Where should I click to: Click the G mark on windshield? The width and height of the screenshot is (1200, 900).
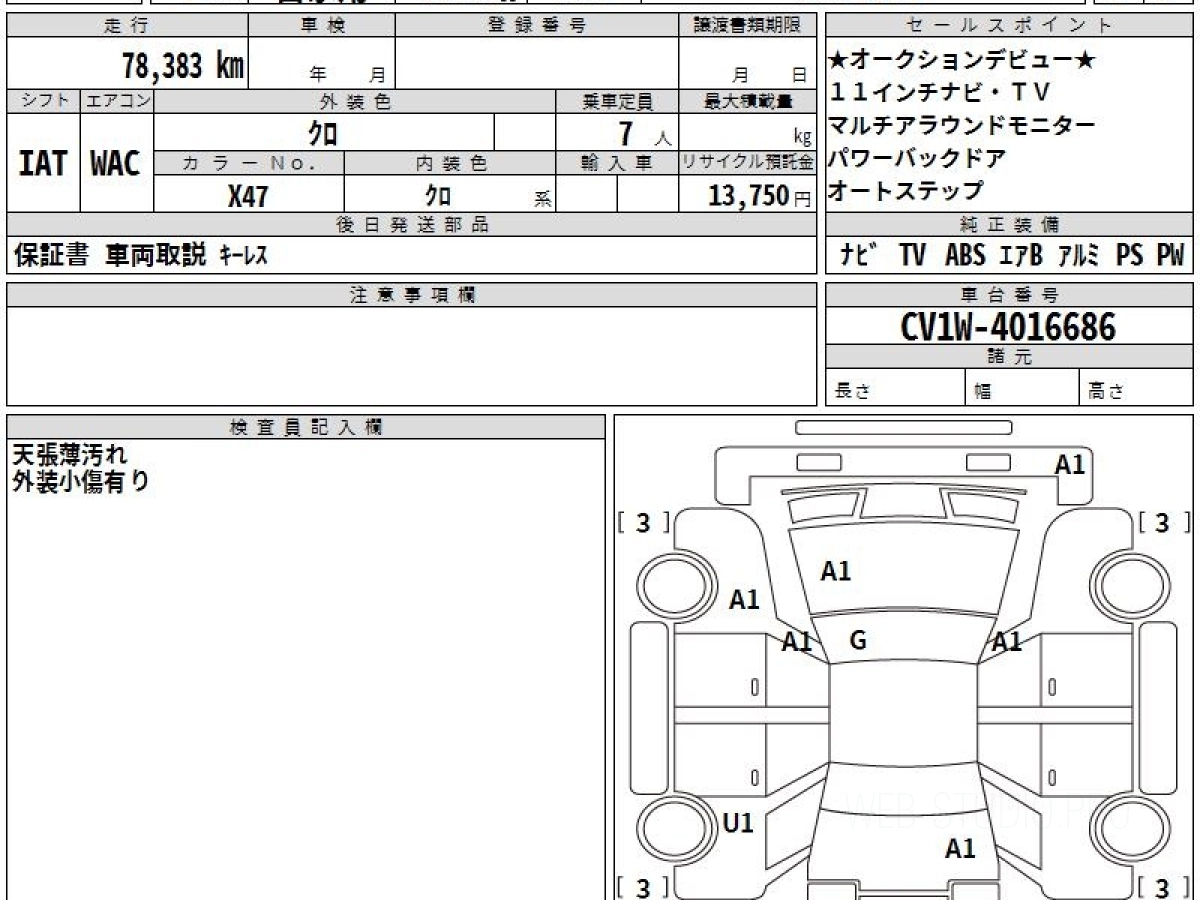point(857,641)
